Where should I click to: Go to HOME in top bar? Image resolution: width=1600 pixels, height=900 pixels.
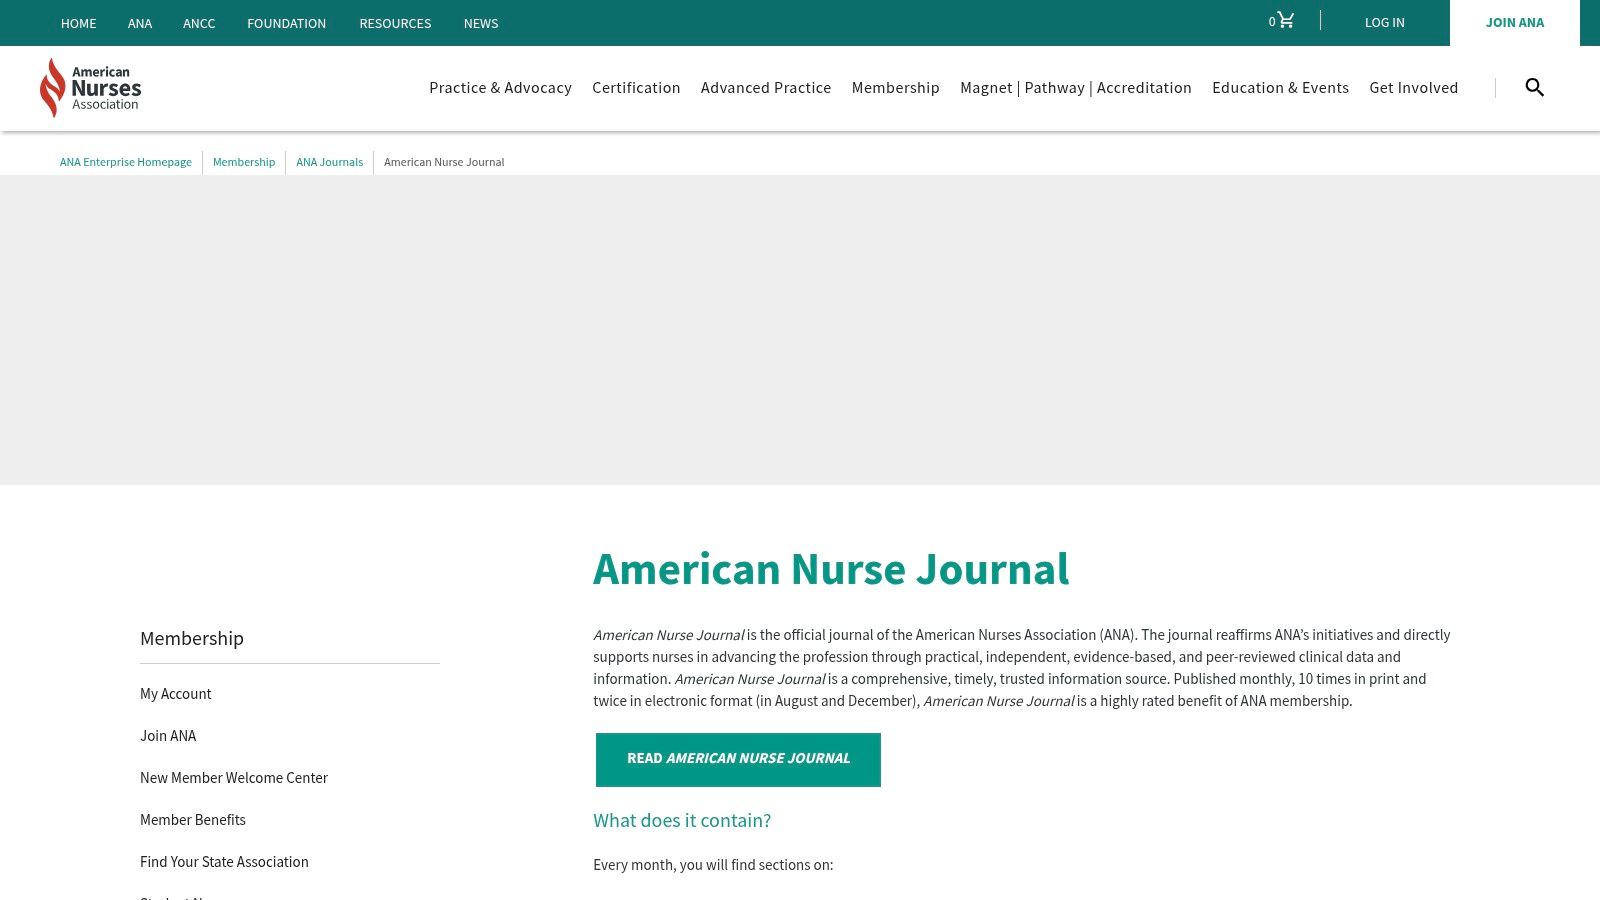79,23
